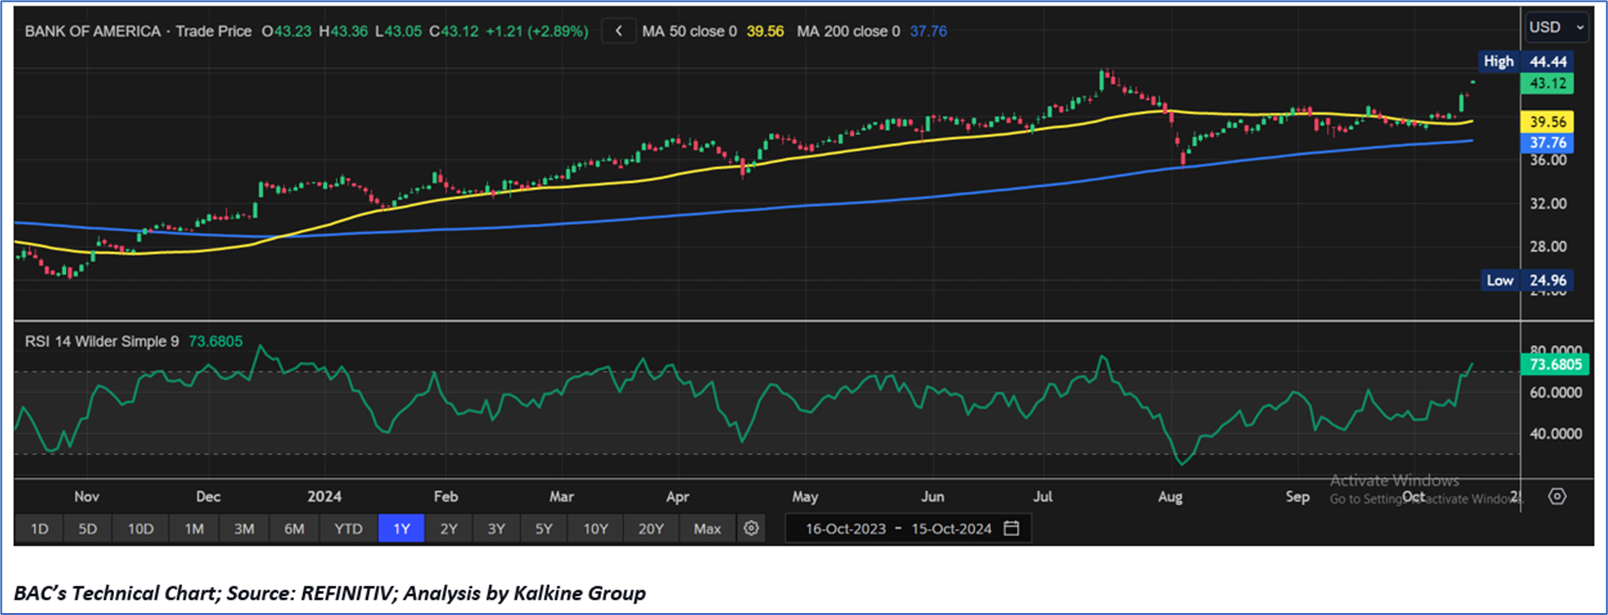The image size is (1608, 615).
Task: Edit the 16-Oct-2023 start date
Action: (x=846, y=528)
